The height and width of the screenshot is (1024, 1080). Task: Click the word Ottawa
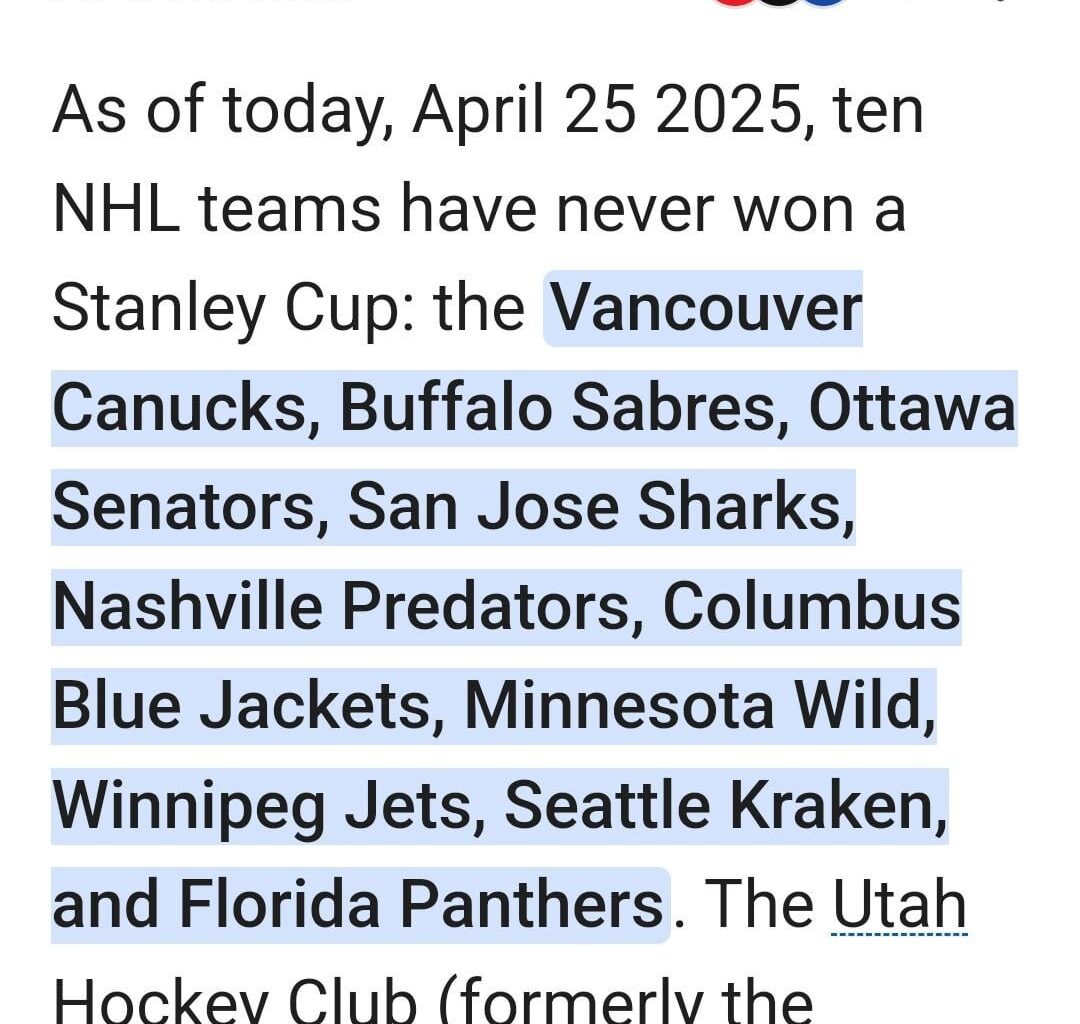[x=911, y=409]
